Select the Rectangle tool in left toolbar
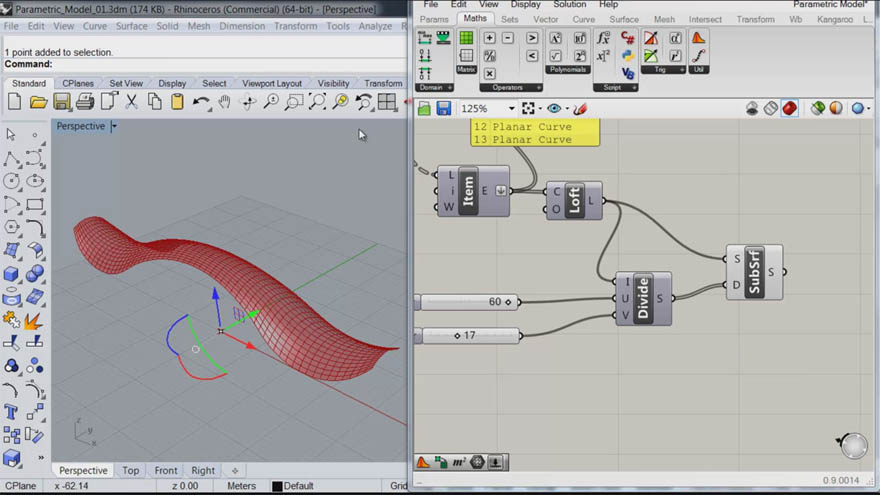The image size is (880, 495). [x=35, y=204]
